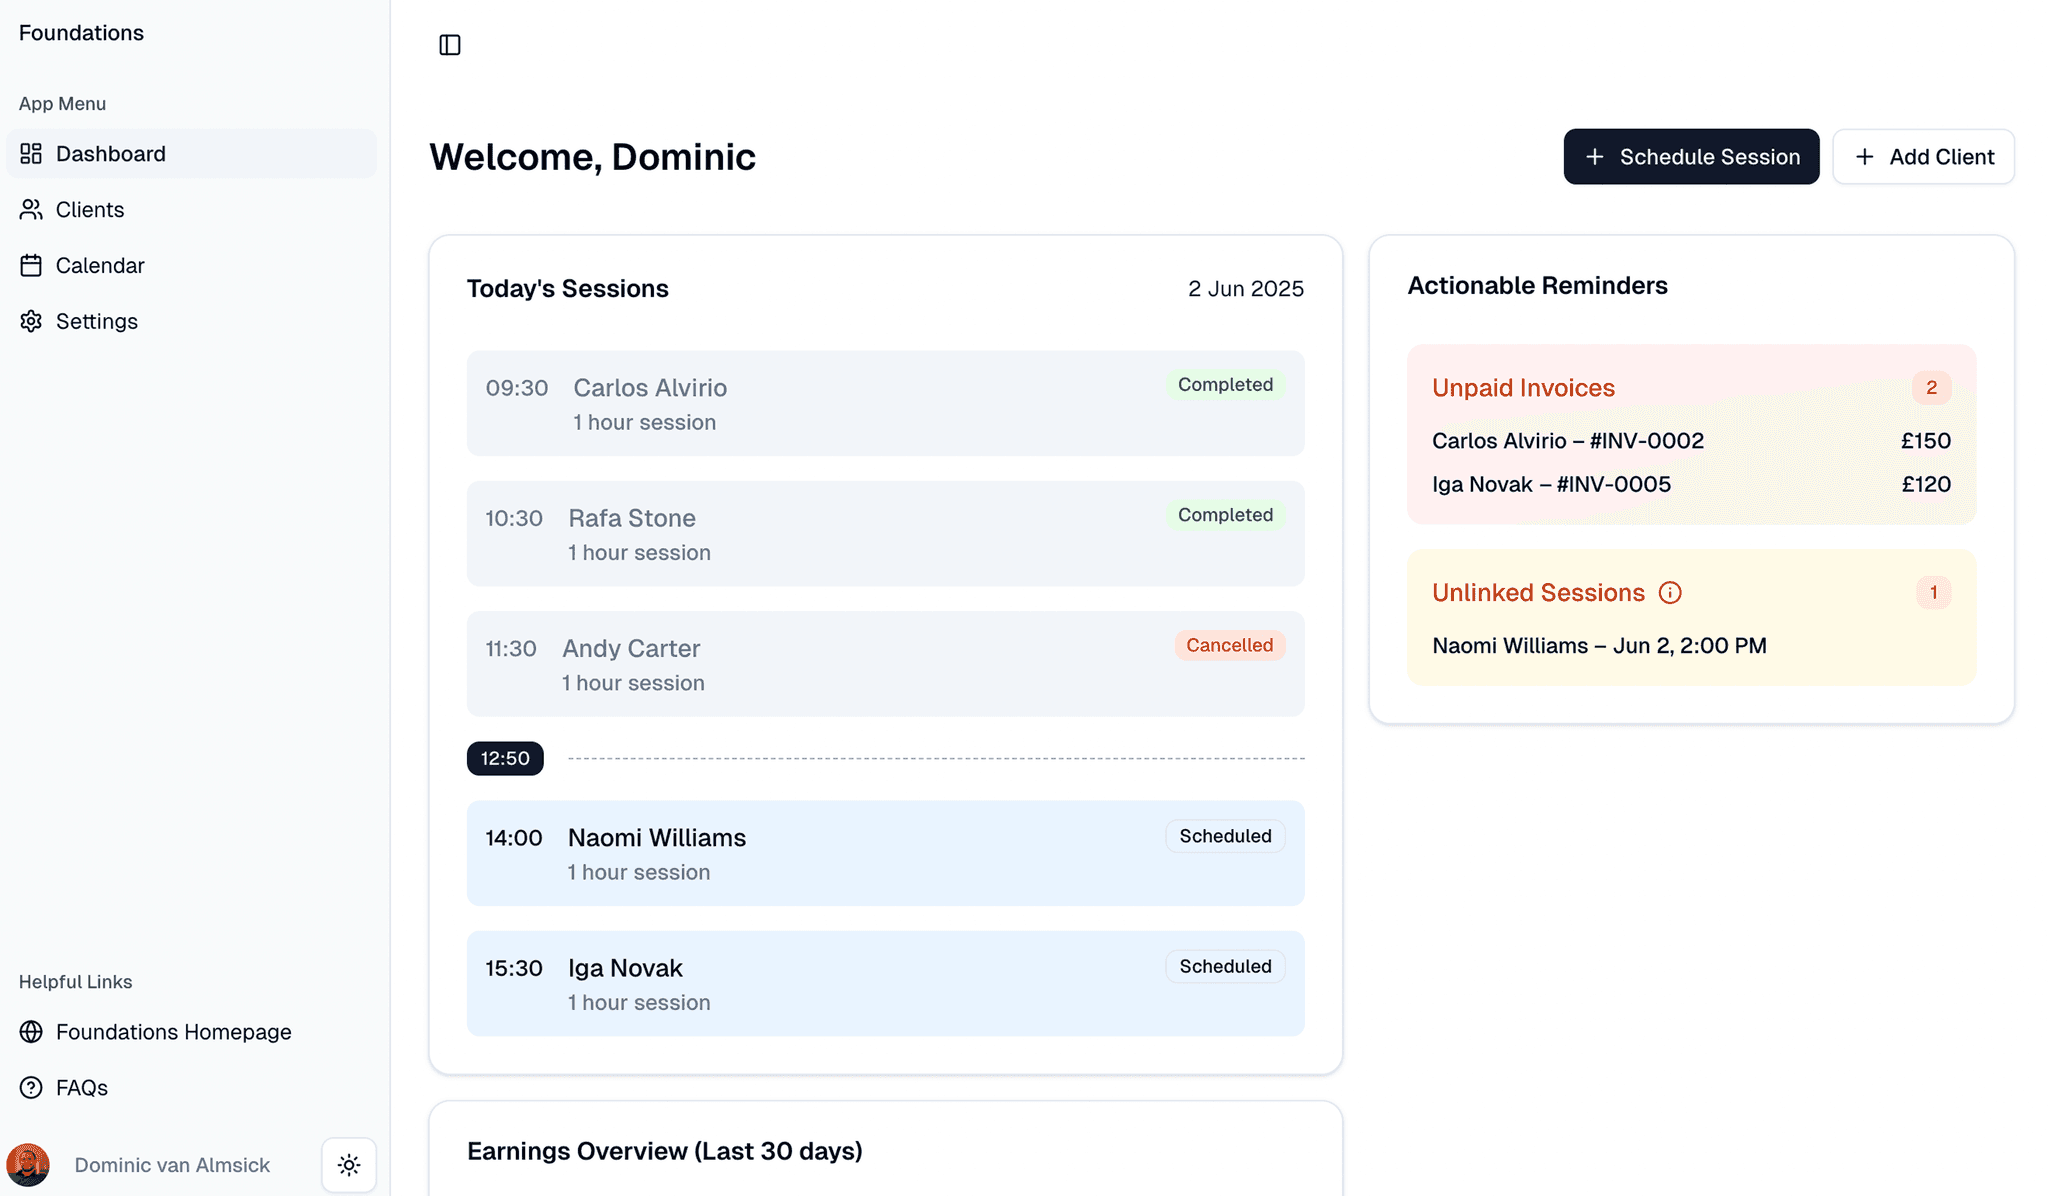Viewport: 2048px width, 1196px height.
Task: Click the FAQs question mark icon
Action: (31, 1088)
